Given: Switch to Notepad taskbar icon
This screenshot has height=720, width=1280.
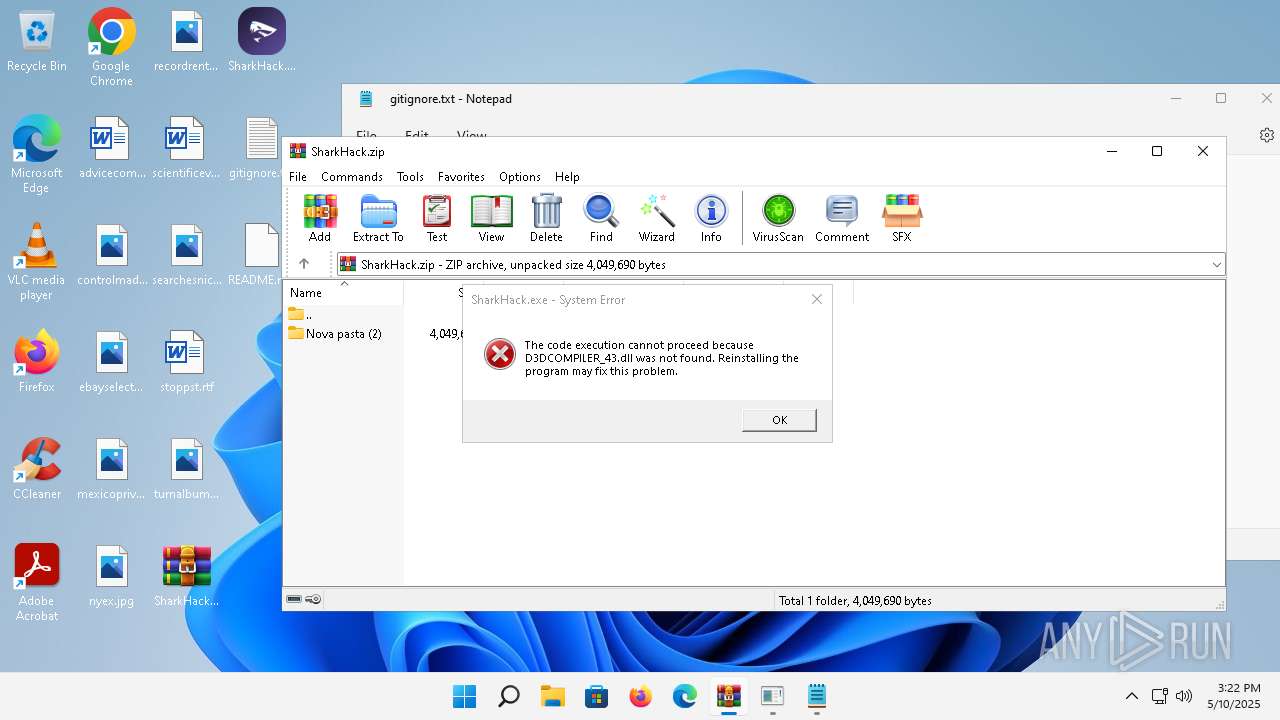Looking at the screenshot, I should [817, 696].
